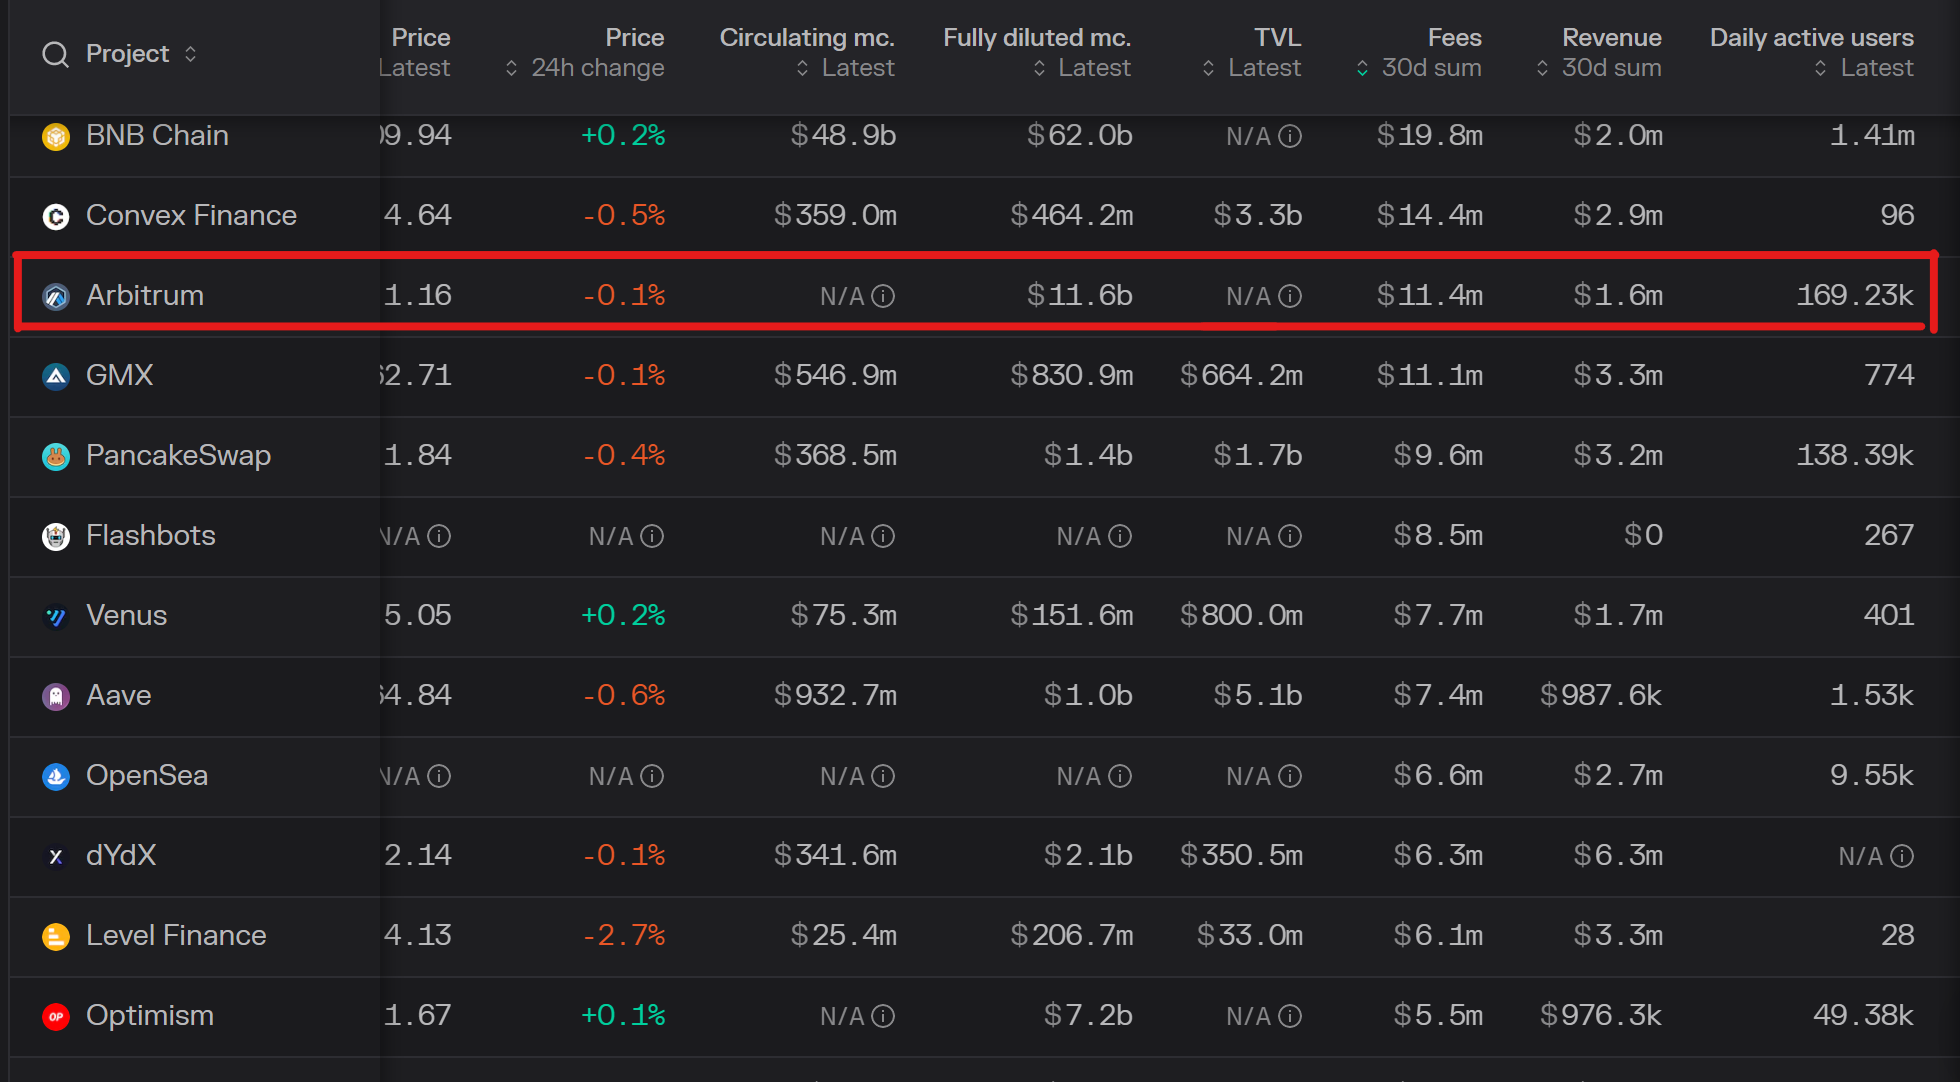Click the Optimism logo icon
Screen dimensions: 1960x1082
(x=56, y=1016)
